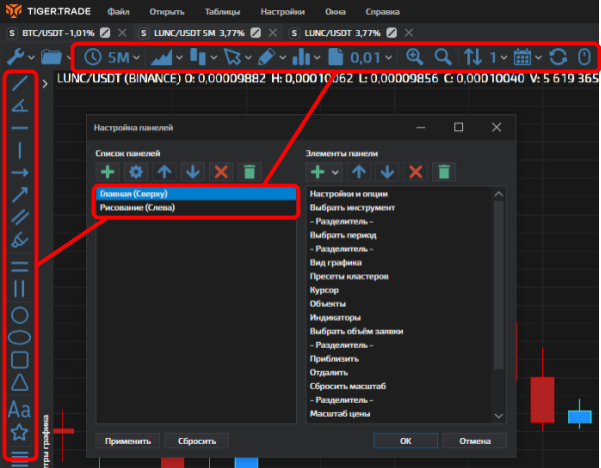Click the Применить button
The width and height of the screenshot is (601, 468).
[126, 440]
